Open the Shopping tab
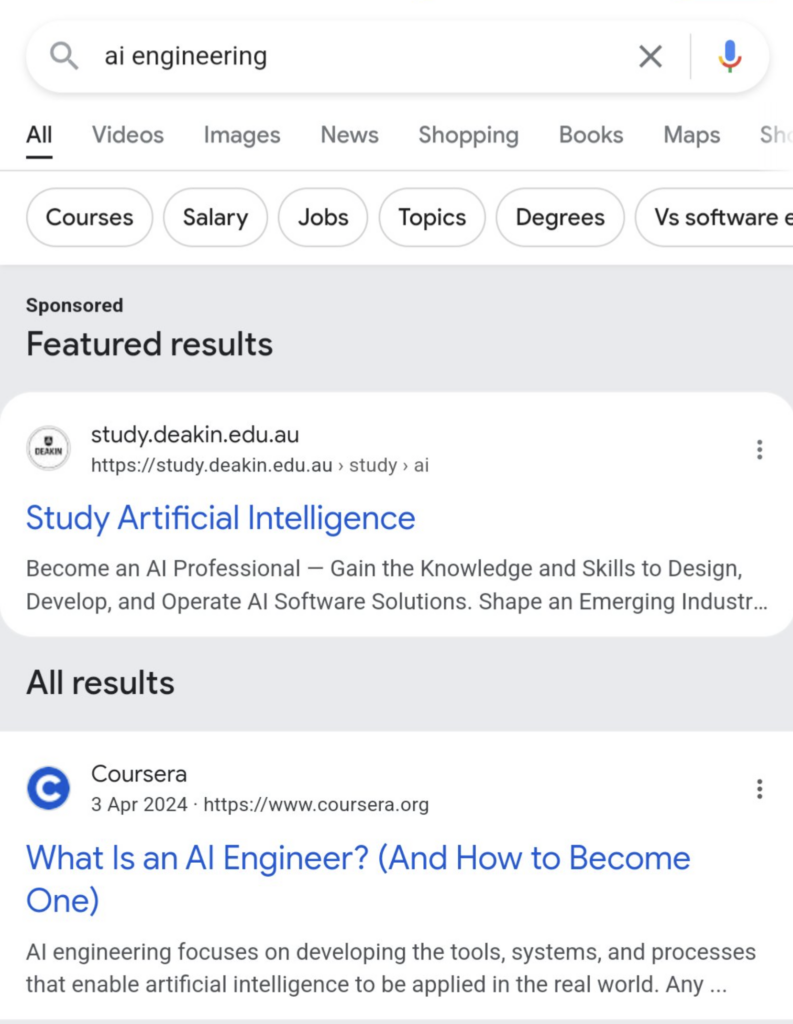Screen dimensions: 793x1024 click(x=468, y=135)
